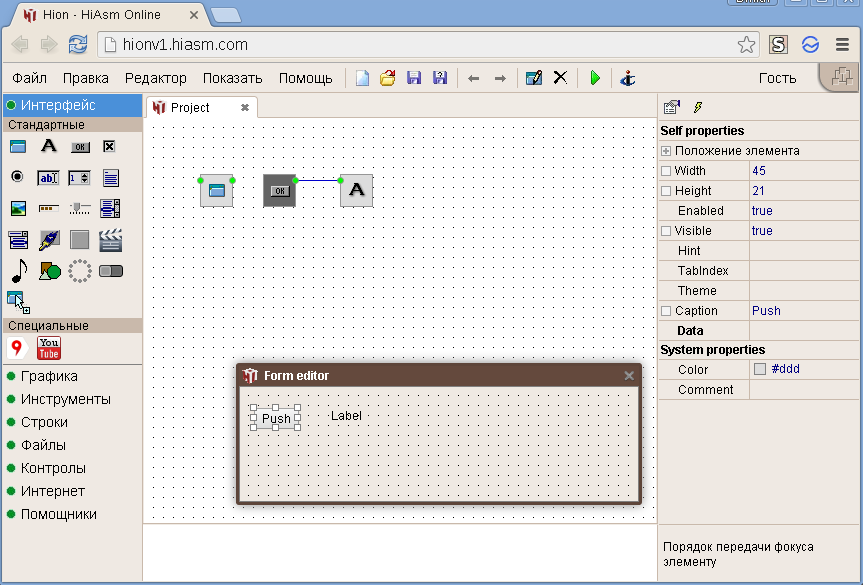Select the Label text in Form editor
This screenshot has width=863, height=585.
346,416
